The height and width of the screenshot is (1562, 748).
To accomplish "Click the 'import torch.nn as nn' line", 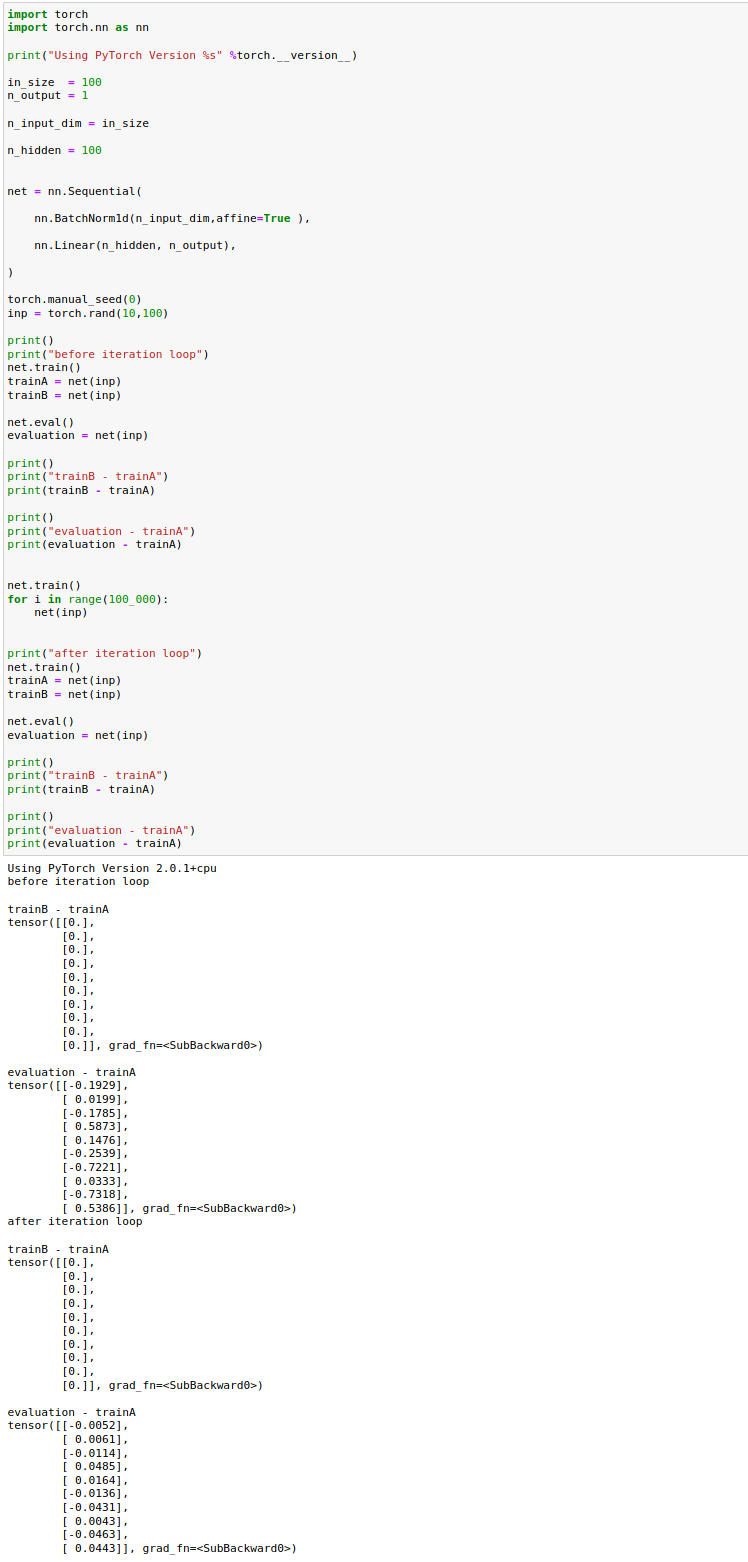I will [x=77, y=28].
